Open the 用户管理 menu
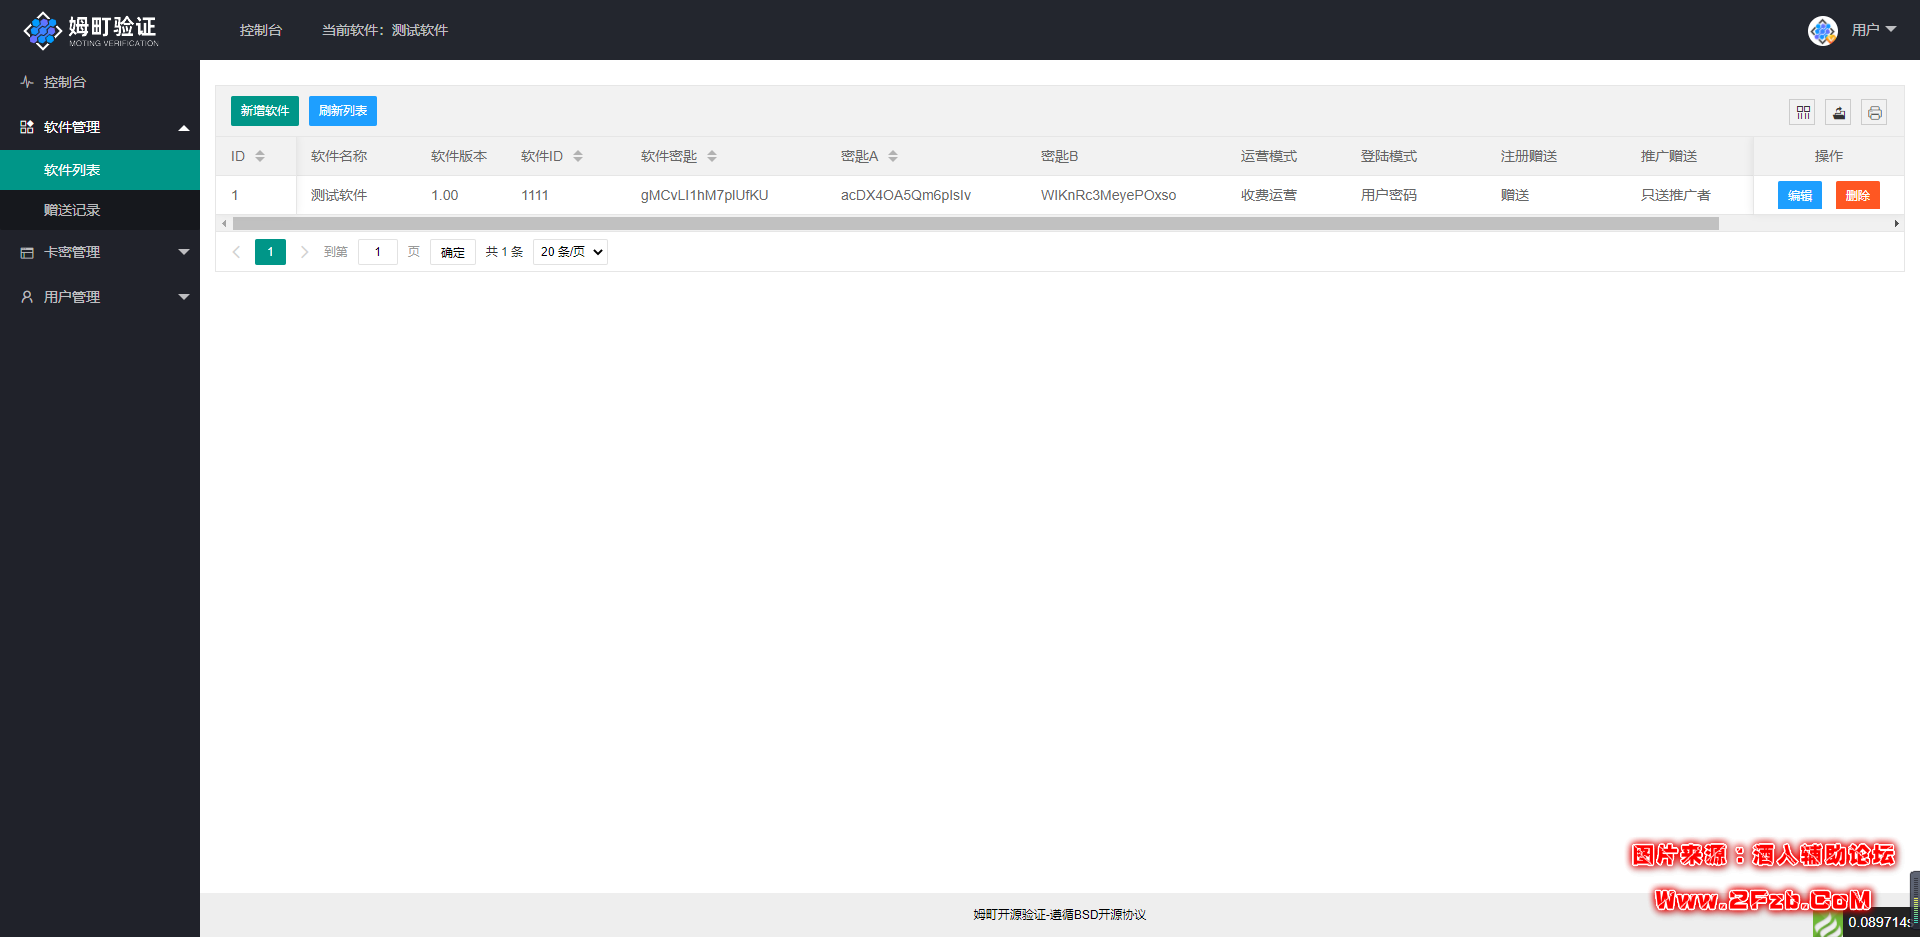 point(100,297)
